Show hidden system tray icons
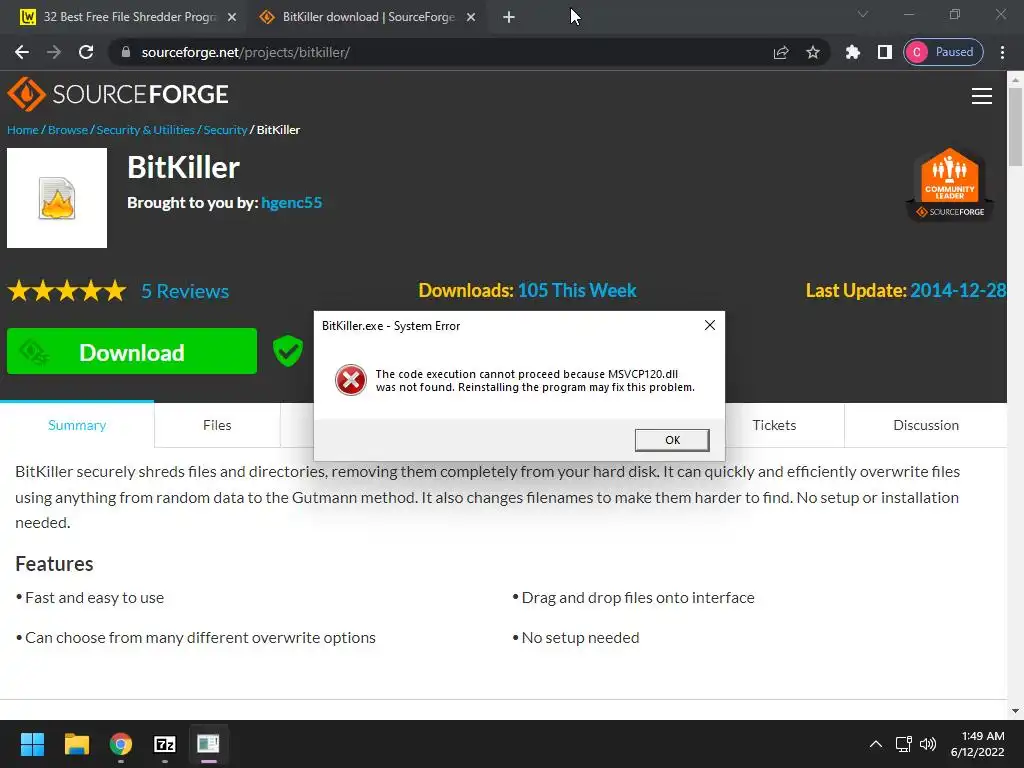 [876, 744]
